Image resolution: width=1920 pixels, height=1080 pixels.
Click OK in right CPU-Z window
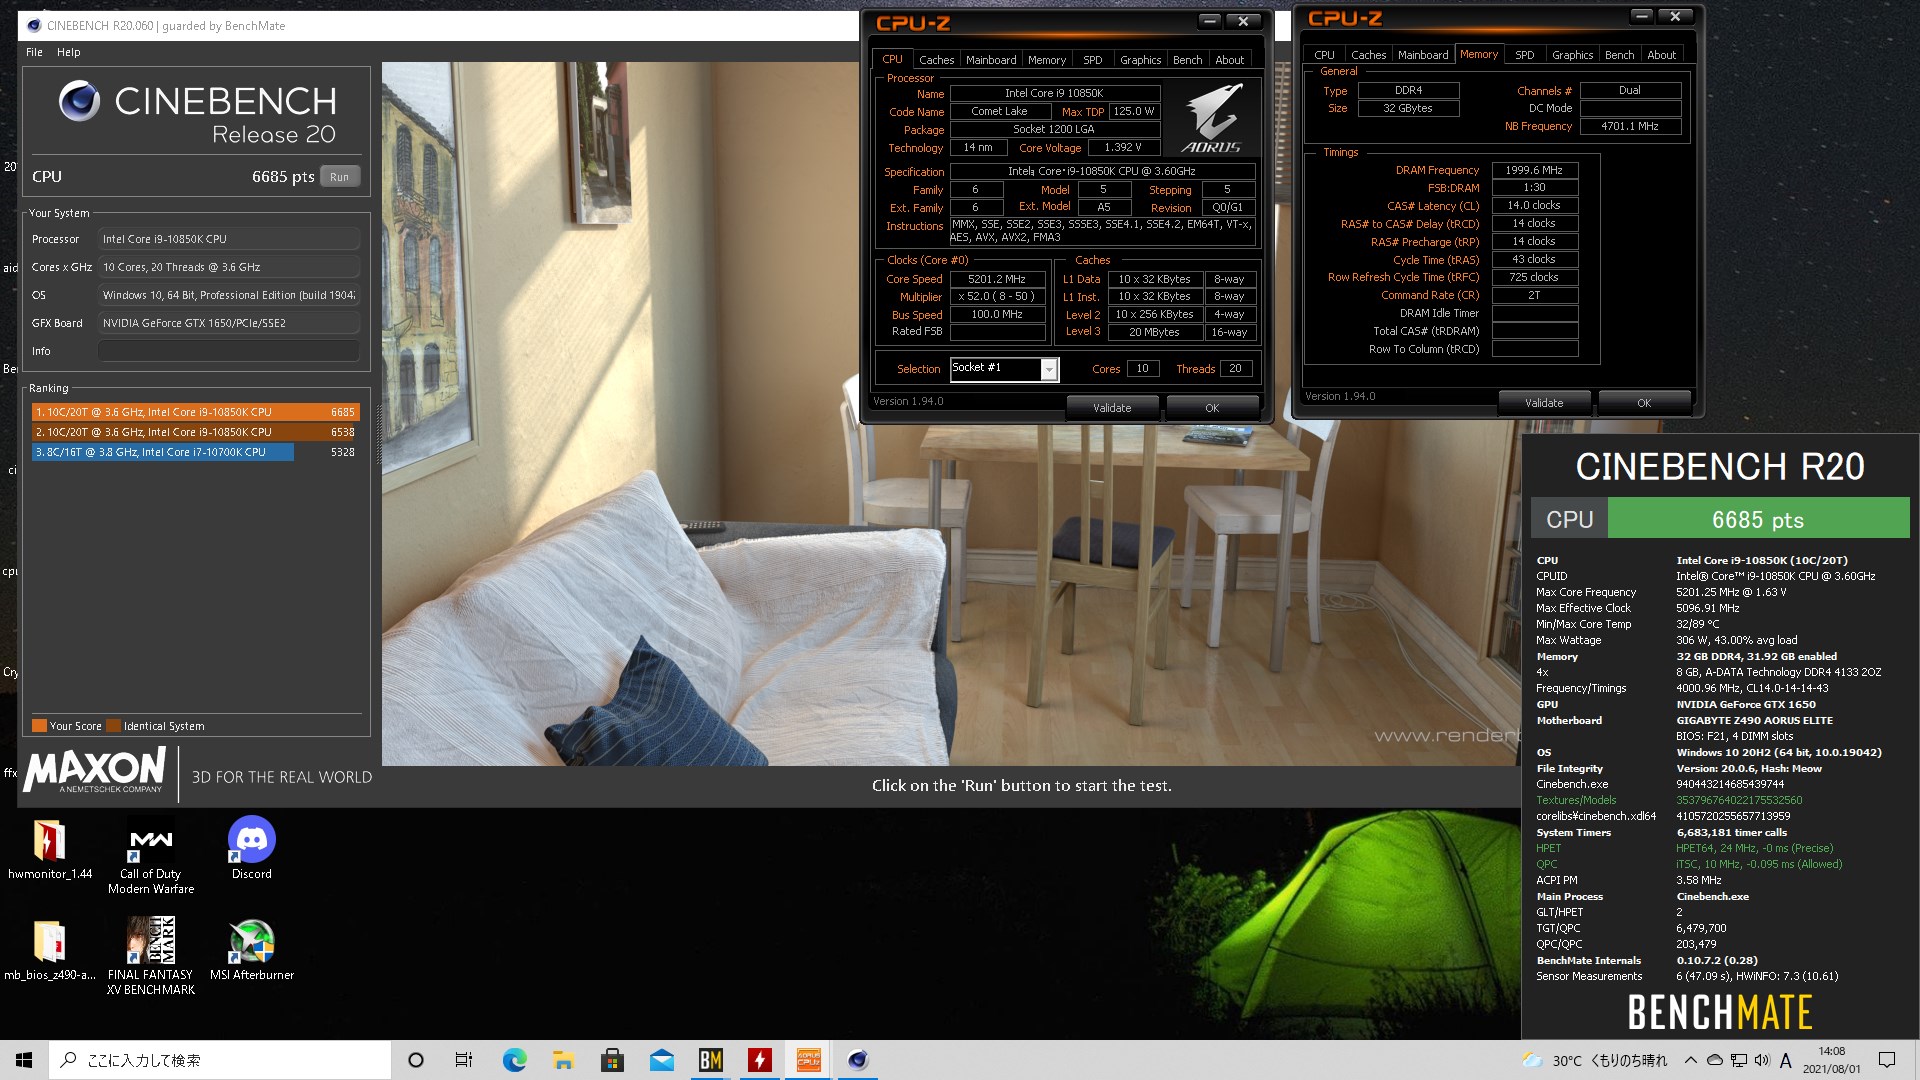[x=1644, y=403]
